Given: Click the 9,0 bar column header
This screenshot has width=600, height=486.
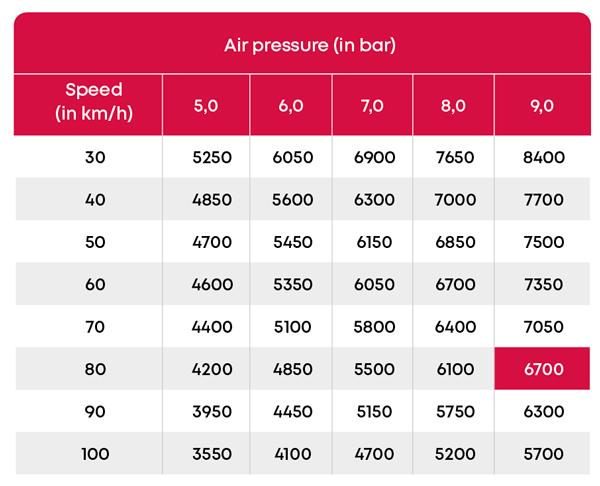Looking at the screenshot, I should click(543, 105).
